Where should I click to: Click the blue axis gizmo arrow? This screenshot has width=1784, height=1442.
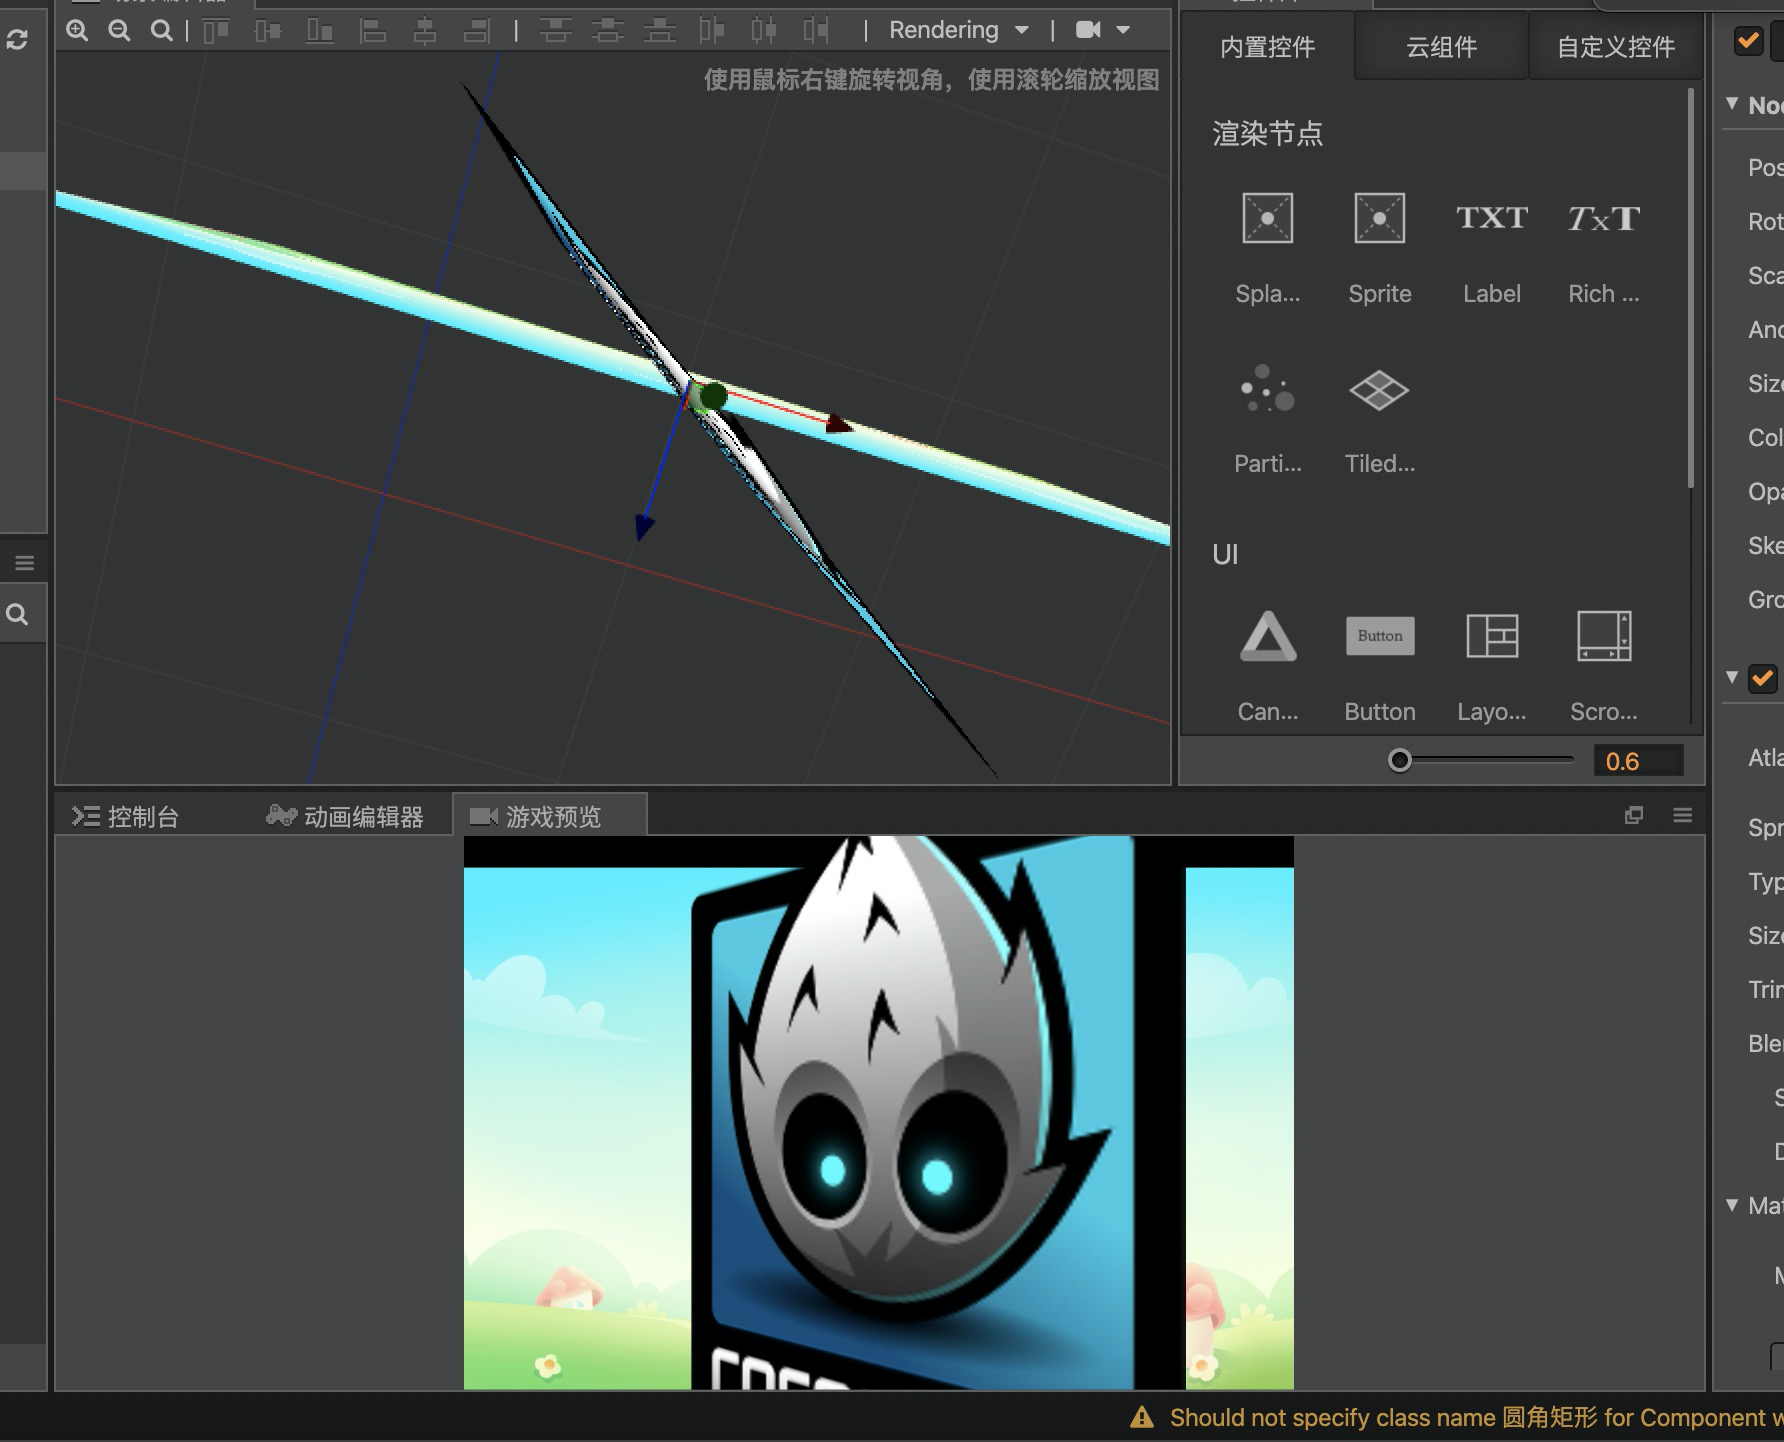point(645,526)
